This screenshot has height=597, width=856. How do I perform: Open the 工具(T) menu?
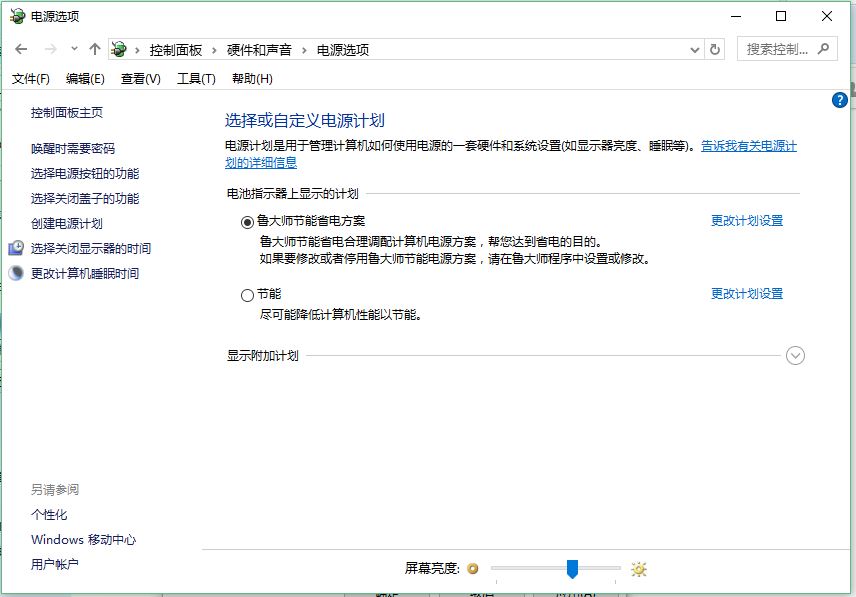(x=197, y=79)
